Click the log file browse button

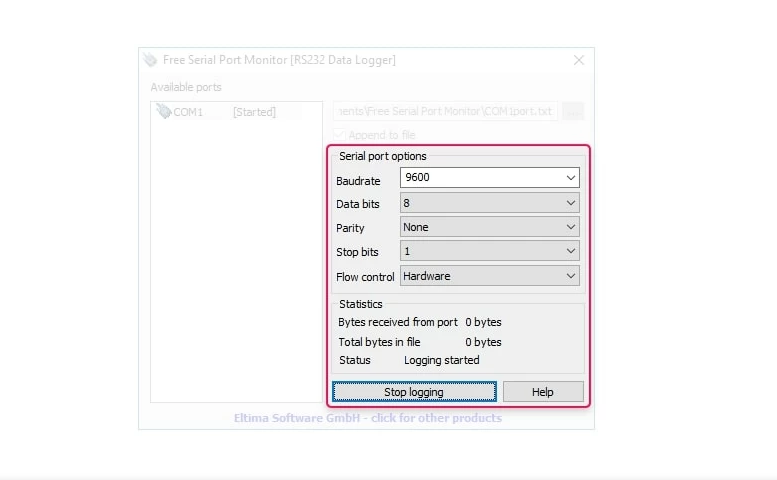pos(573,111)
